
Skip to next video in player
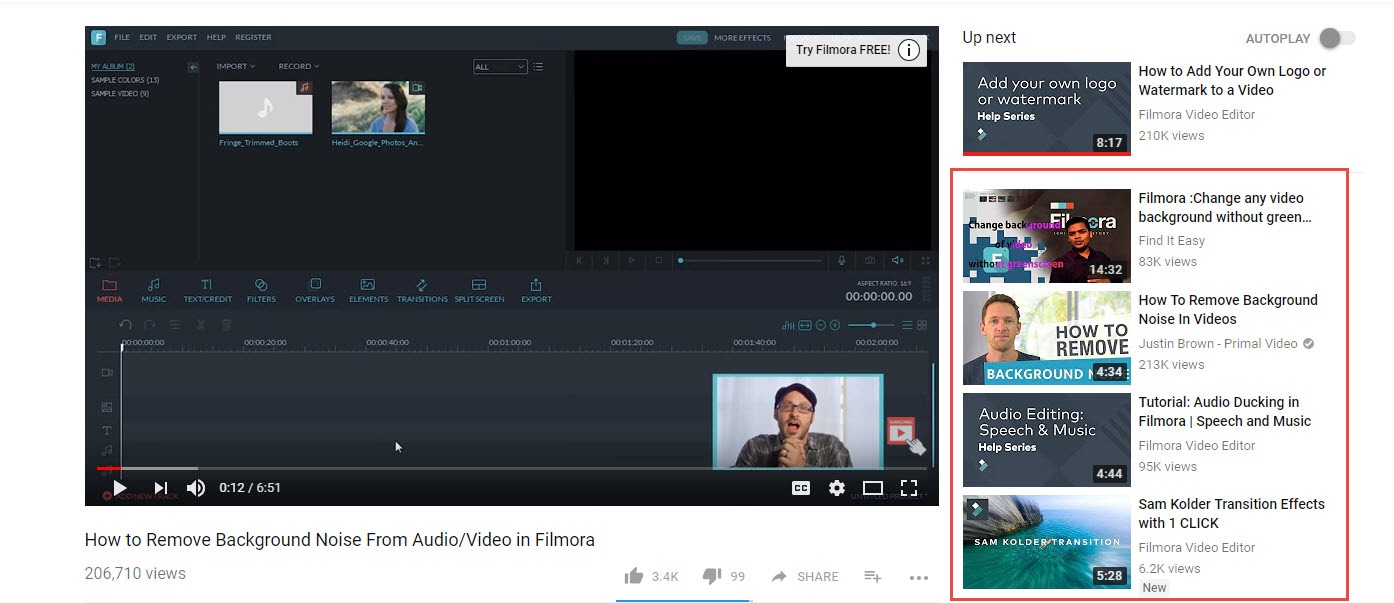point(160,488)
